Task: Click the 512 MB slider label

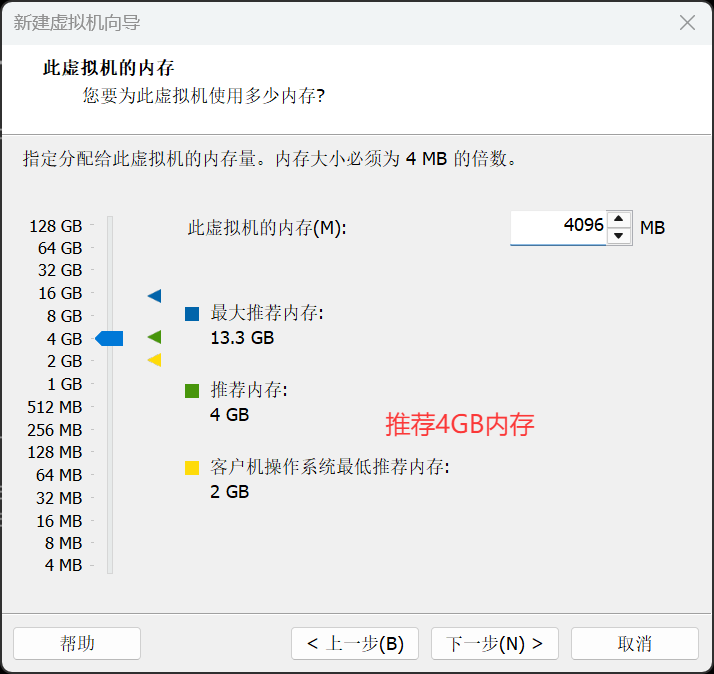Action: pyautogui.click(x=55, y=407)
